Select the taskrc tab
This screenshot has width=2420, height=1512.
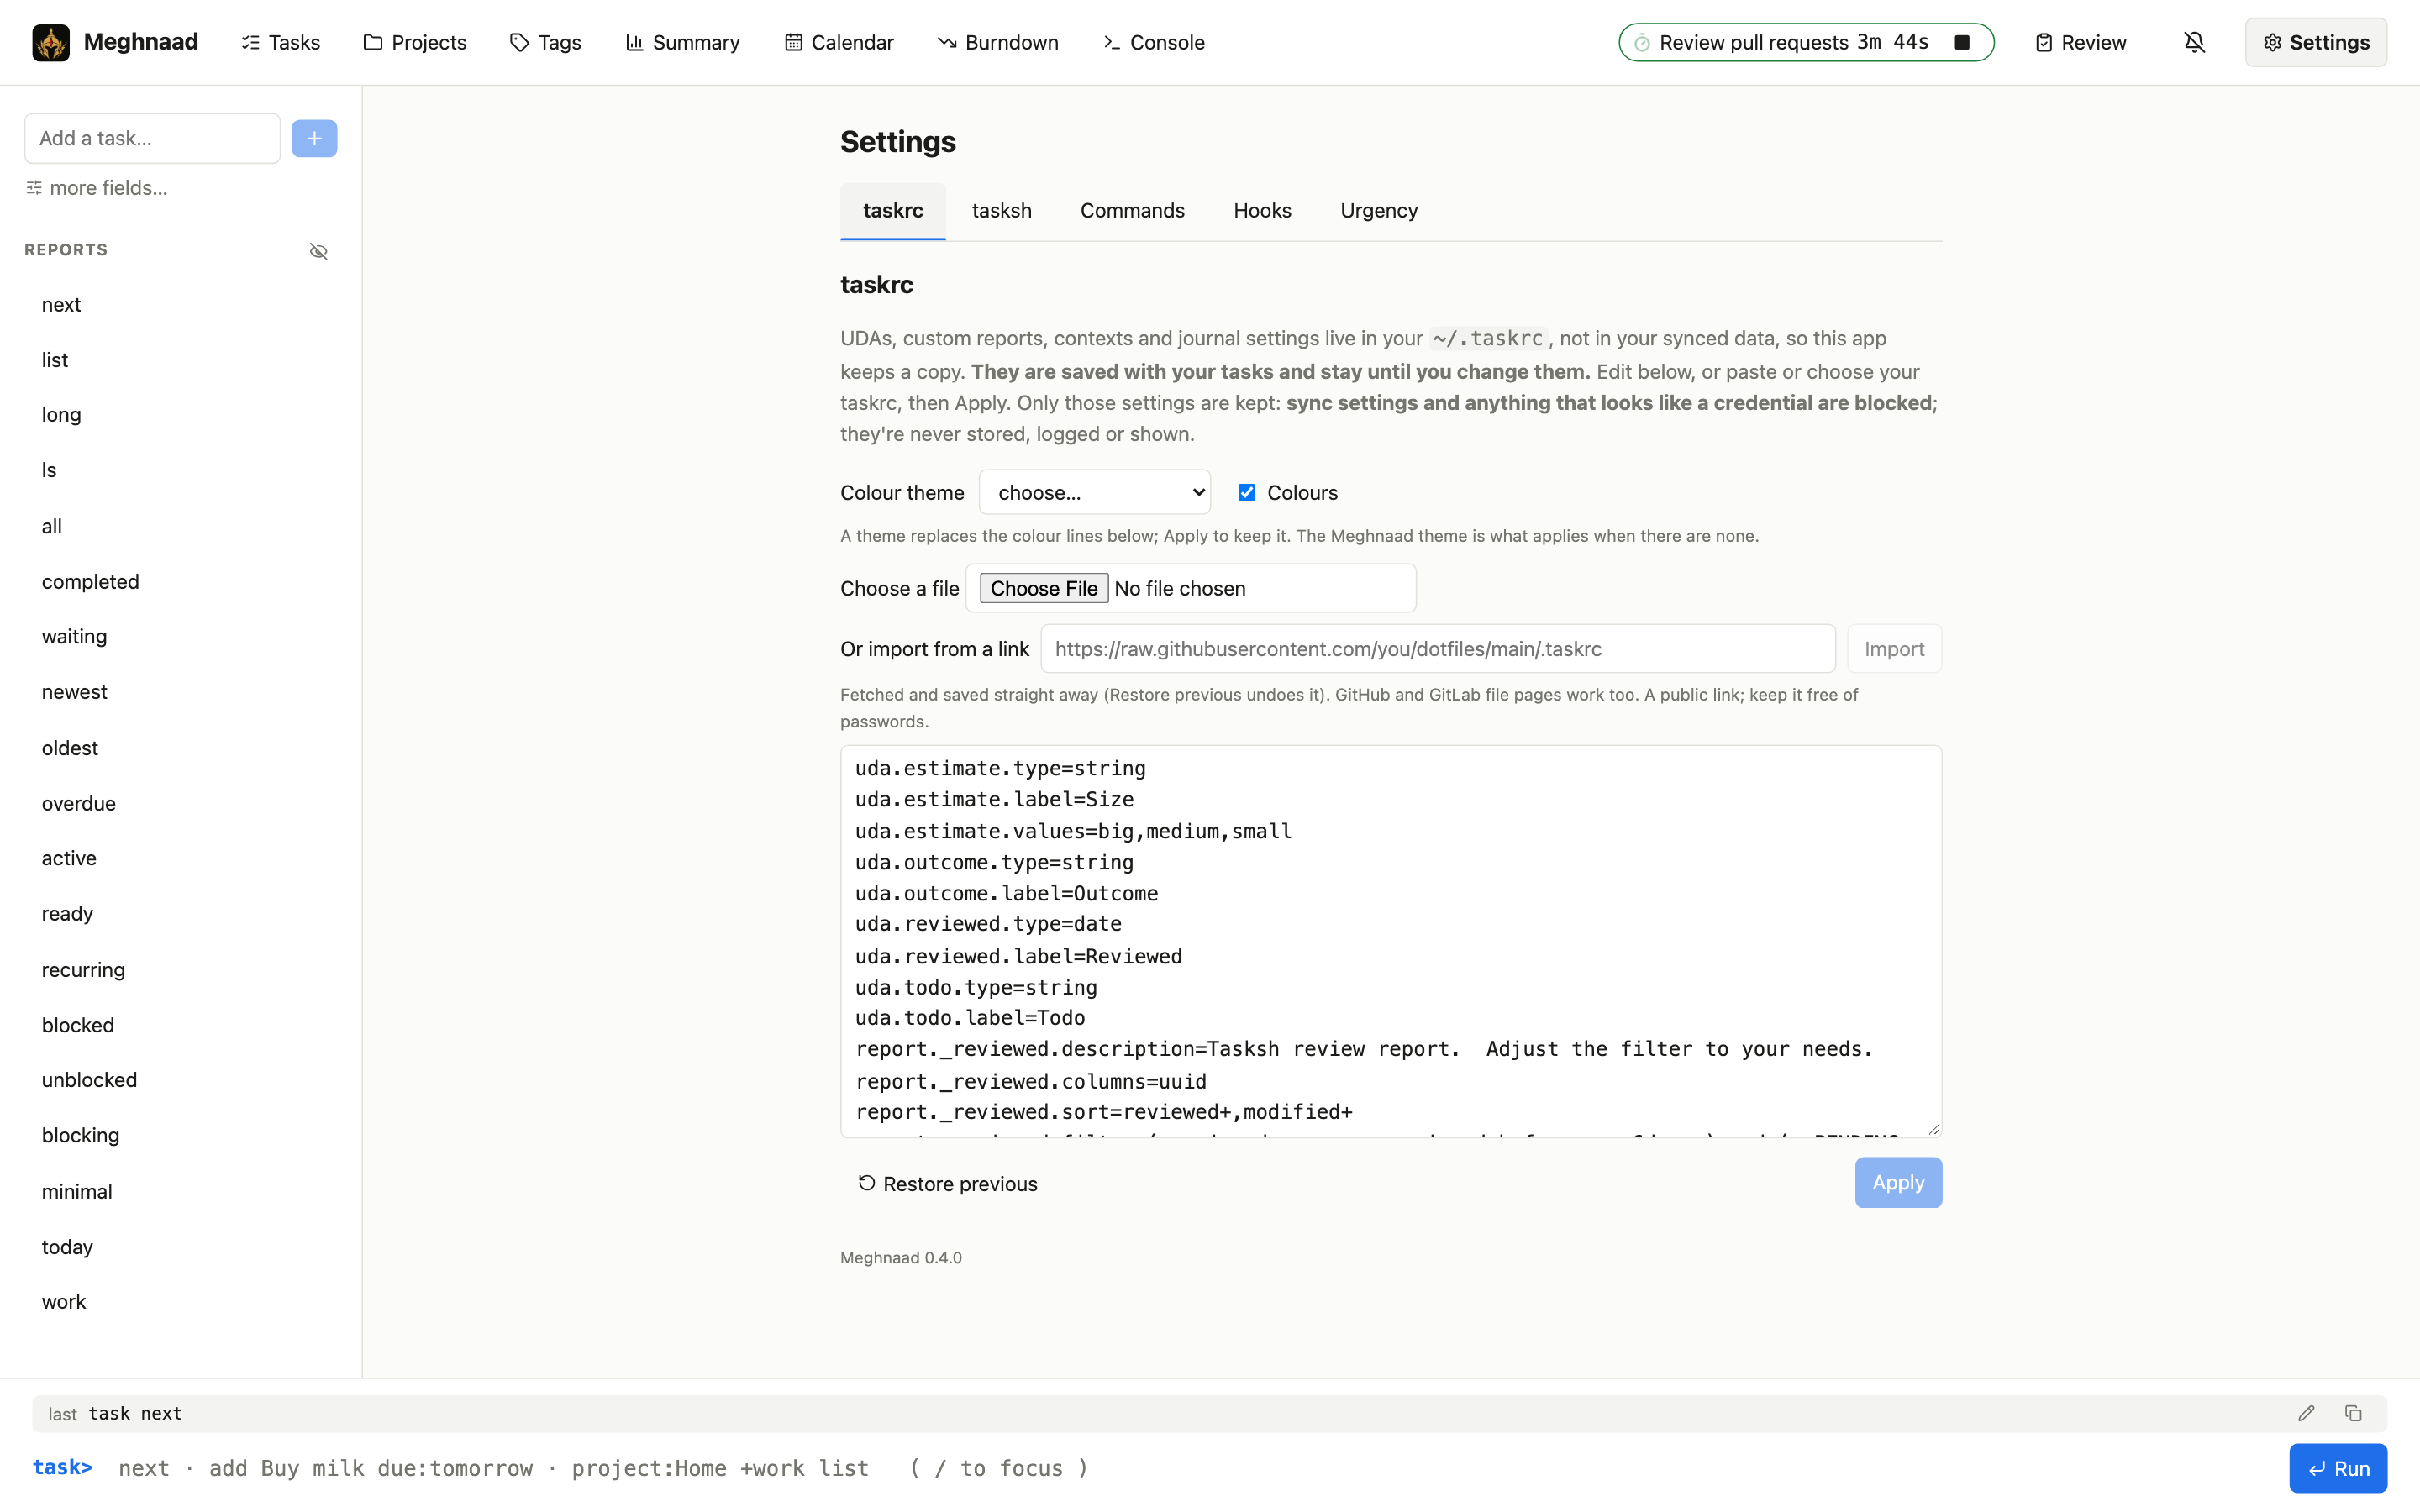(893, 211)
